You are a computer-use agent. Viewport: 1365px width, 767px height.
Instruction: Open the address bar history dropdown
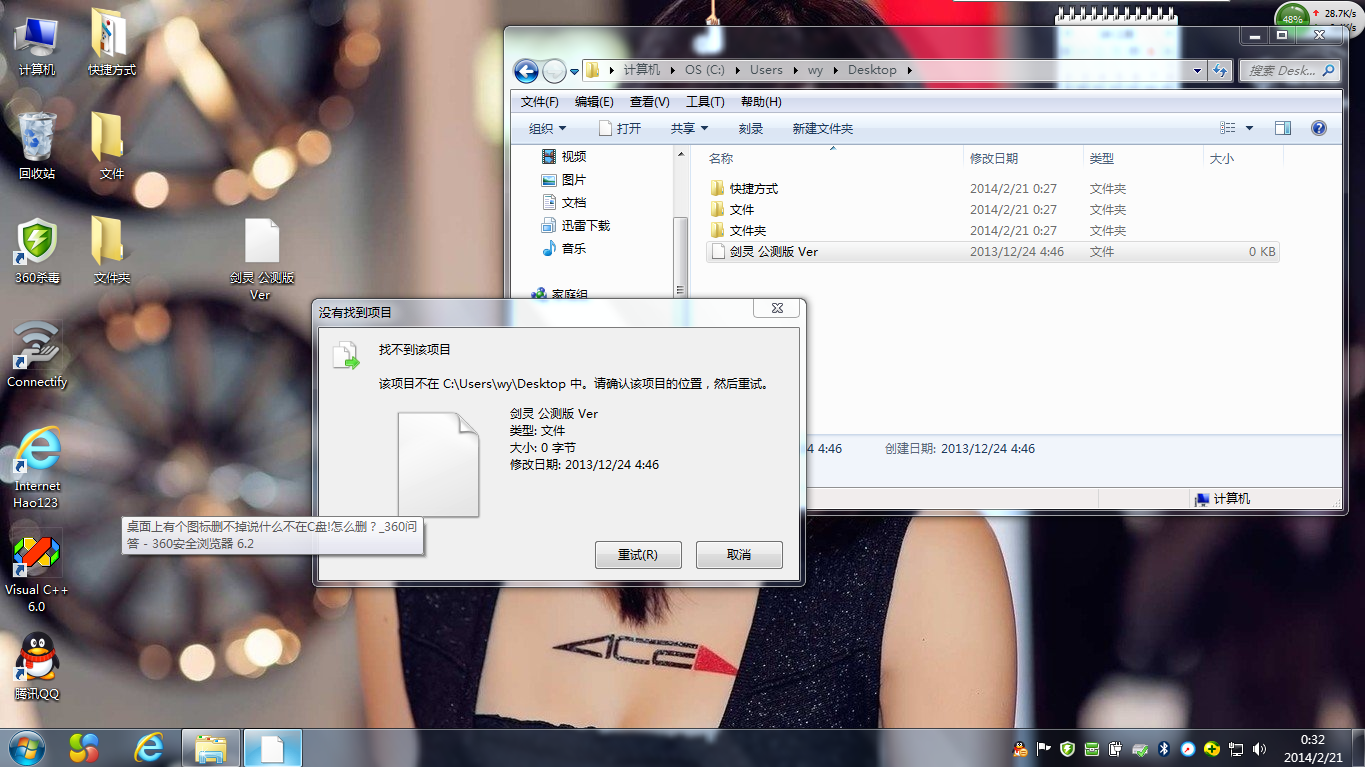point(1196,70)
